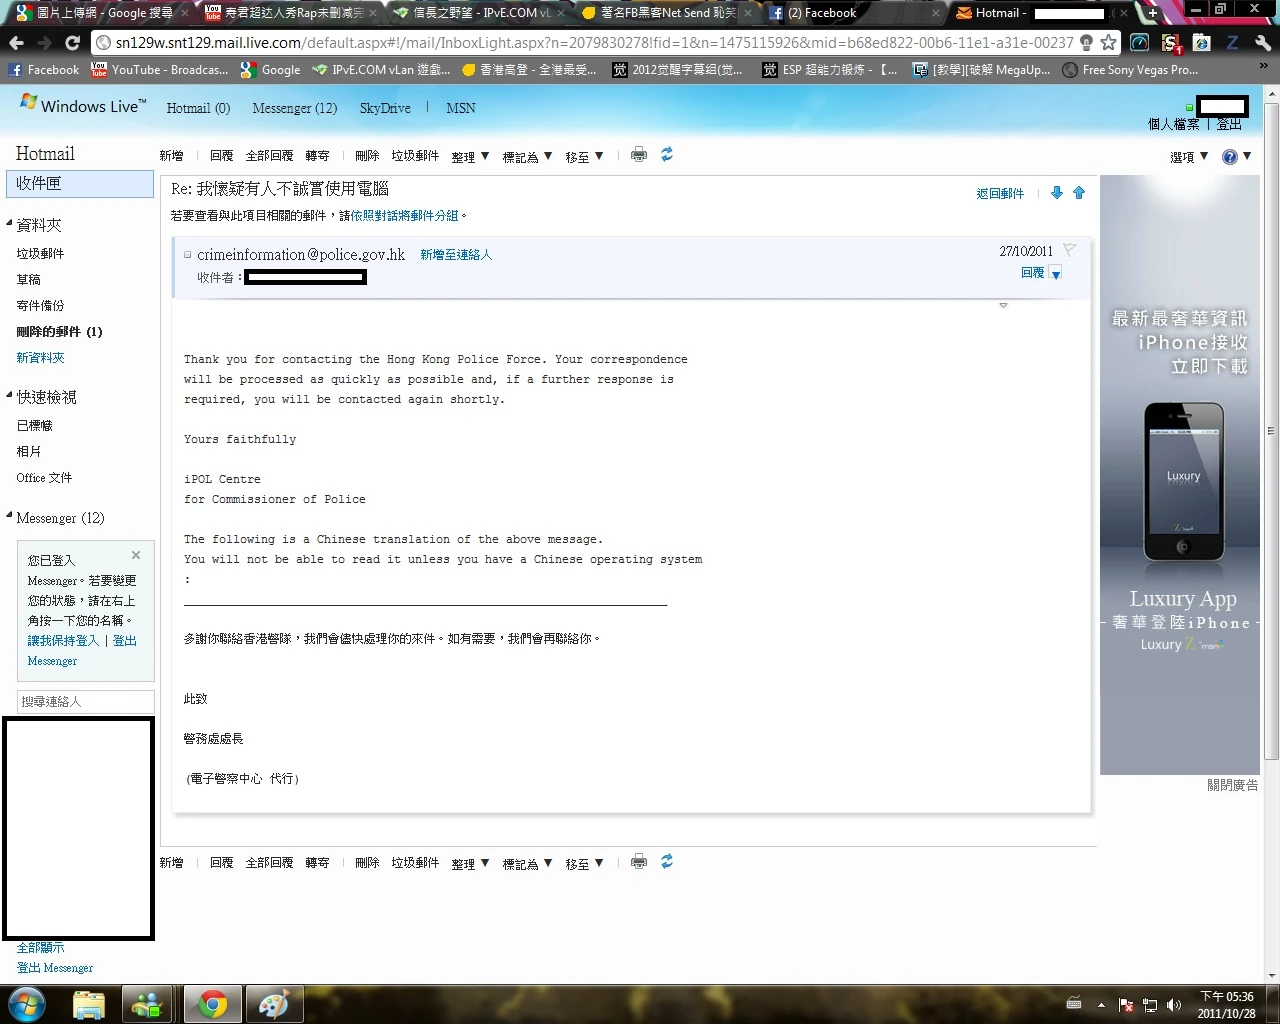This screenshot has height=1024, width=1280.
Task: Close the Messenger sign-in notice
Action: 136,555
